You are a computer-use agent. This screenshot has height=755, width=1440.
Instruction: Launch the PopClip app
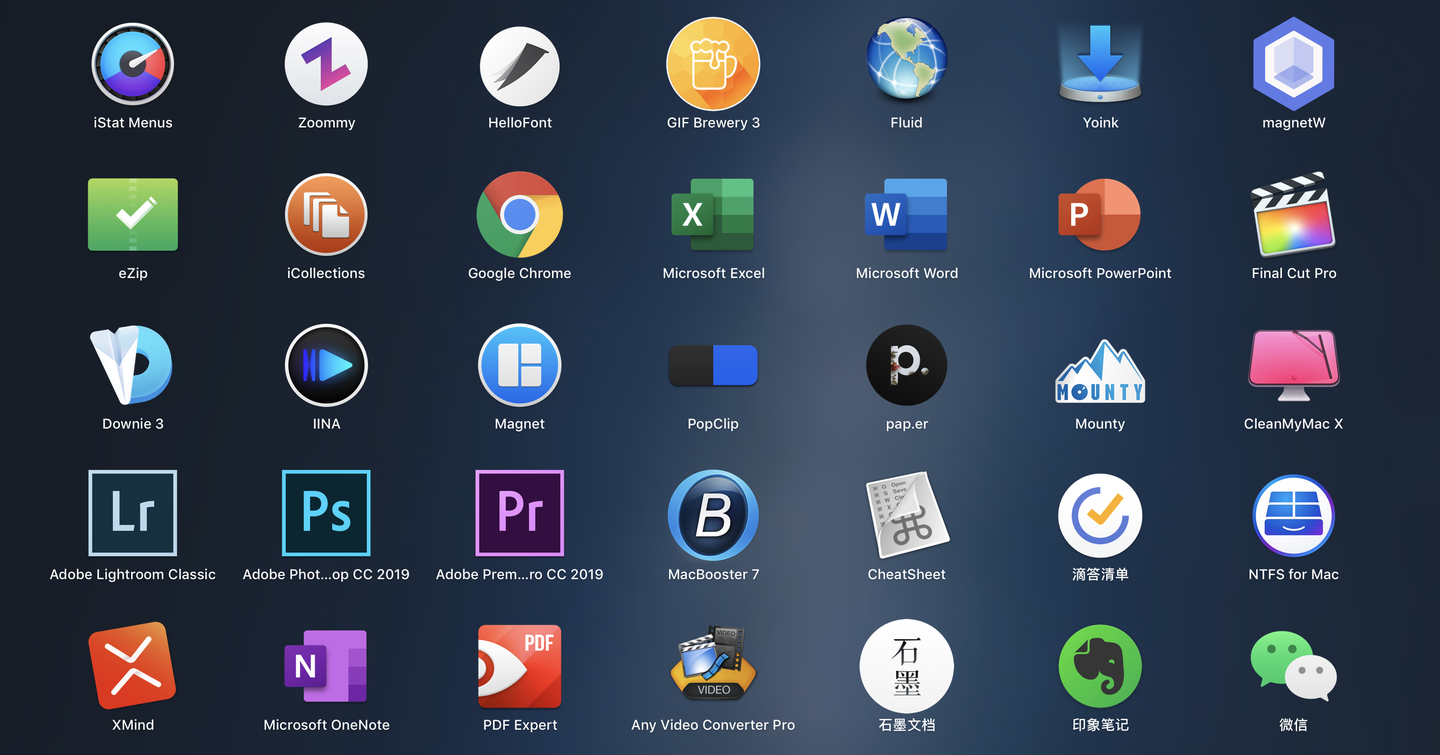tap(713, 366)
